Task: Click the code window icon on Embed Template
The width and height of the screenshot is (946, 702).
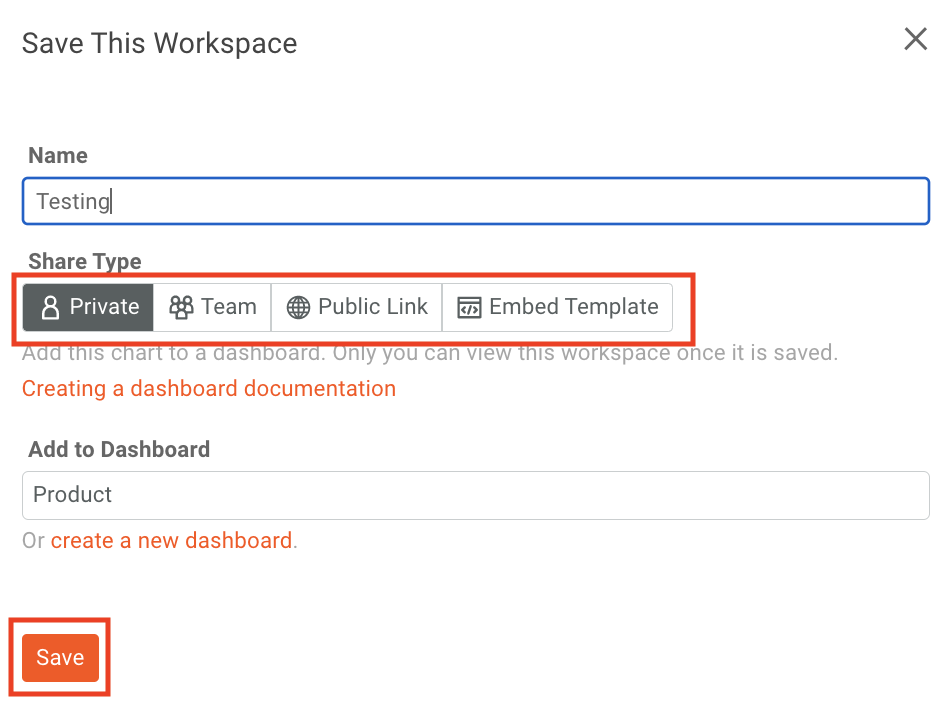Action: [x=469, y=308]
